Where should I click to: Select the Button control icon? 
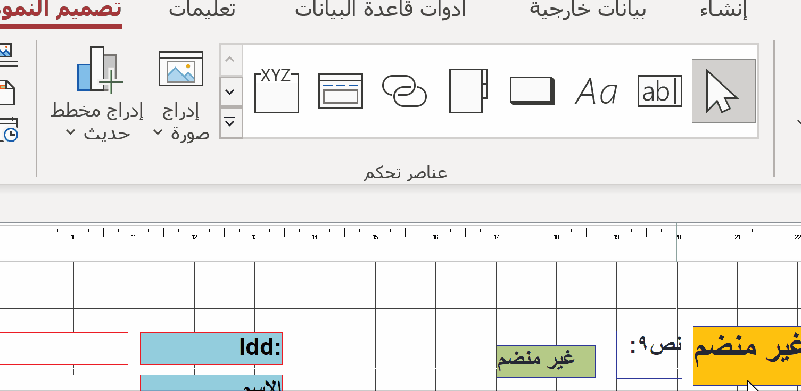[532, 91]
